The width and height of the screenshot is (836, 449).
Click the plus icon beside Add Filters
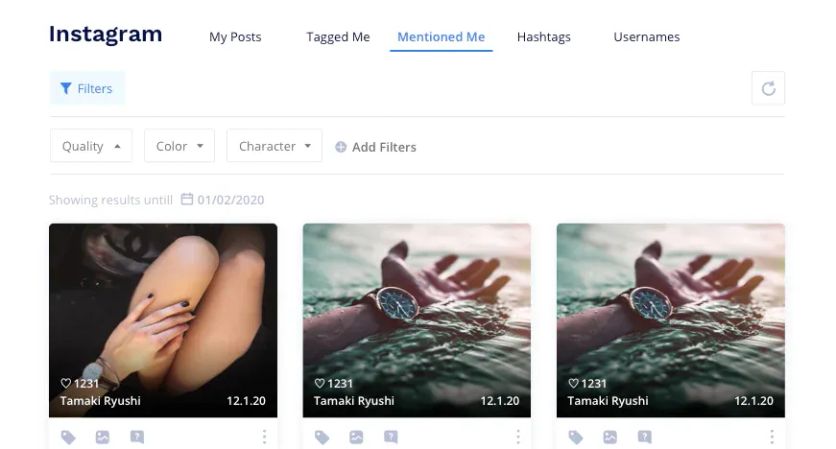click(341, 147)
